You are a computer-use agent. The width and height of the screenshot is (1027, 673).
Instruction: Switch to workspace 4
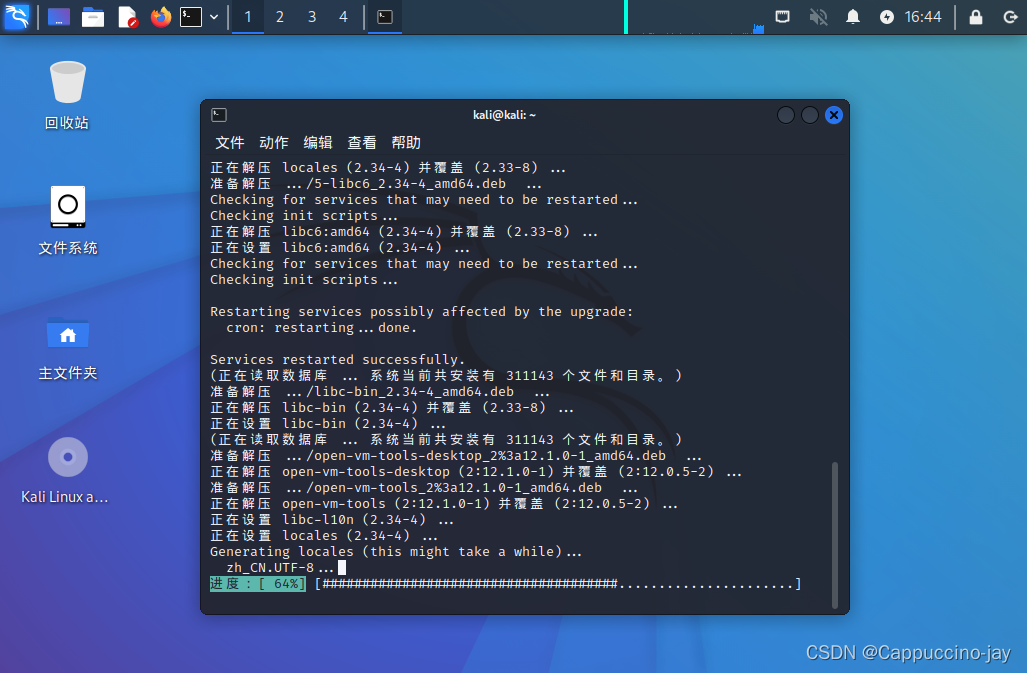click(x=343, y=17)
